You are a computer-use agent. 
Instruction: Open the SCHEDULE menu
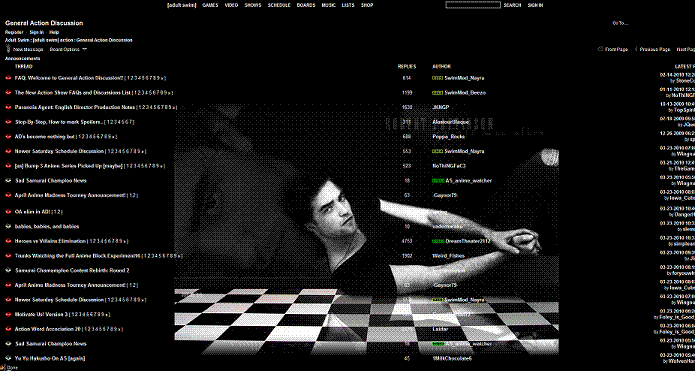[x=279, y=5]
